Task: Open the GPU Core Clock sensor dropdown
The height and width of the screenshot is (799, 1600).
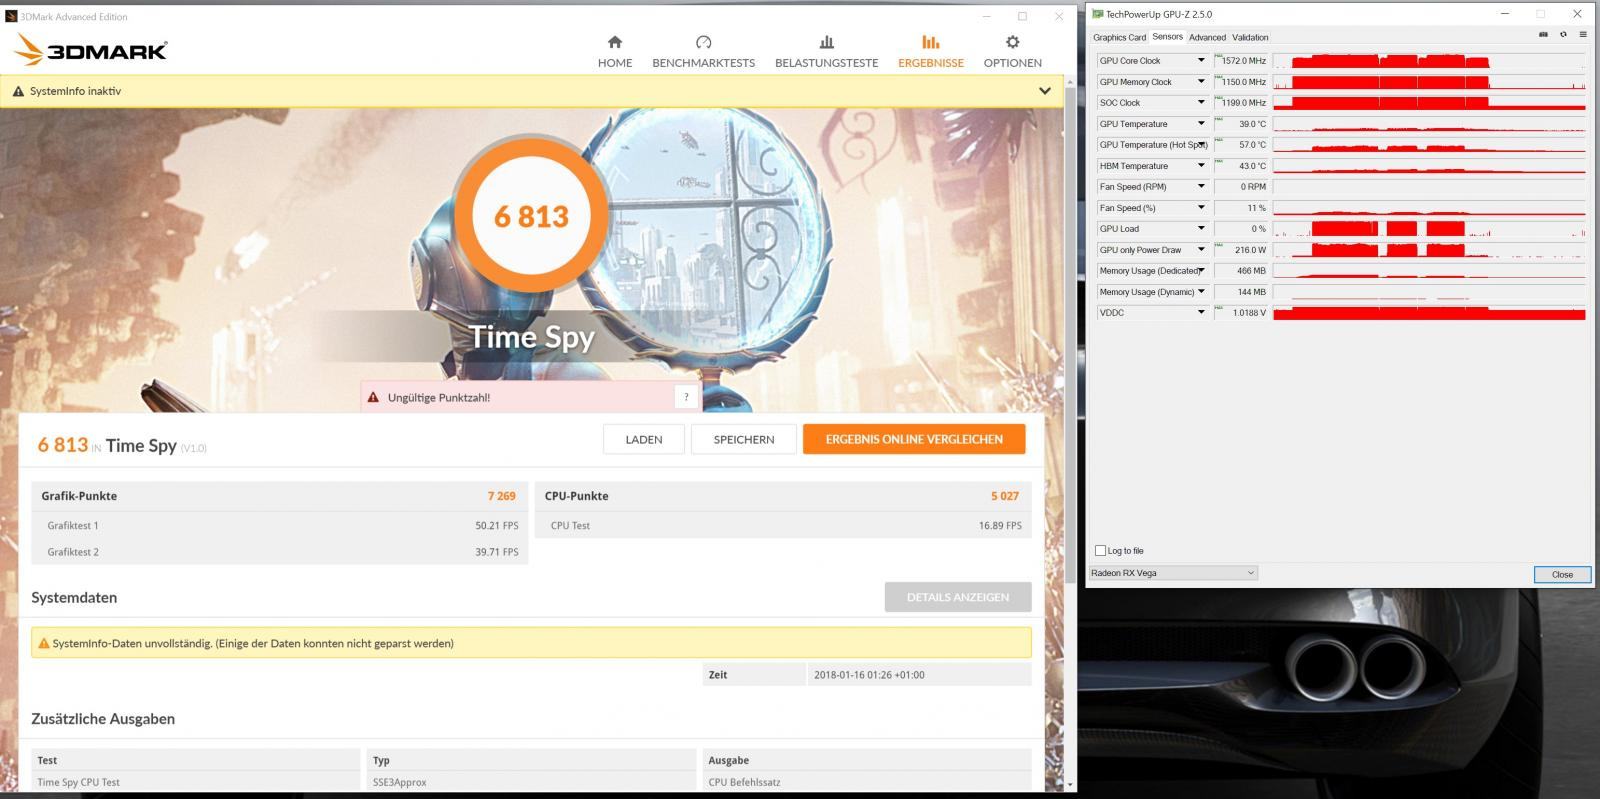Action: (x=1201, y=61)
